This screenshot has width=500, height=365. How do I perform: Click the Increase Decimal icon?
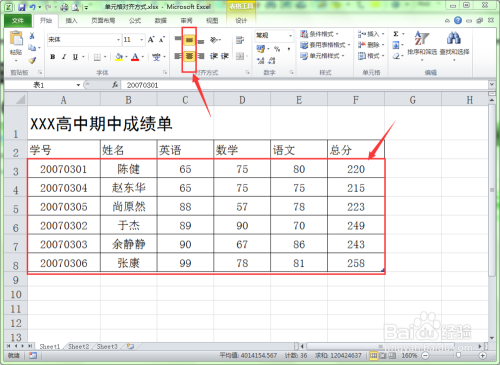click(x=261, y=60)
